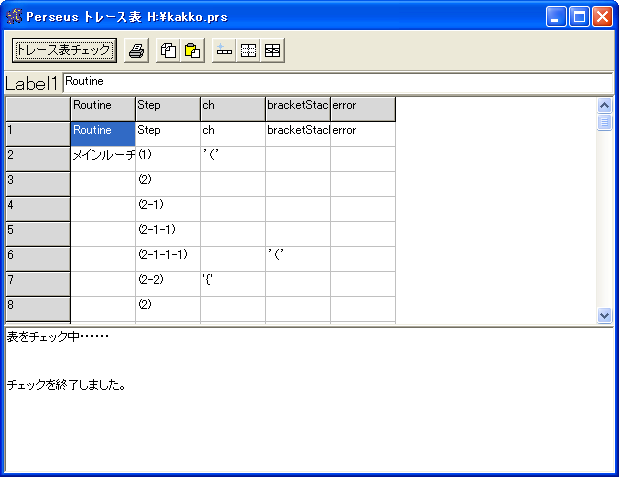Click the bracketStack column header
This screenshot has height=477, width=619.
point(298,106)
